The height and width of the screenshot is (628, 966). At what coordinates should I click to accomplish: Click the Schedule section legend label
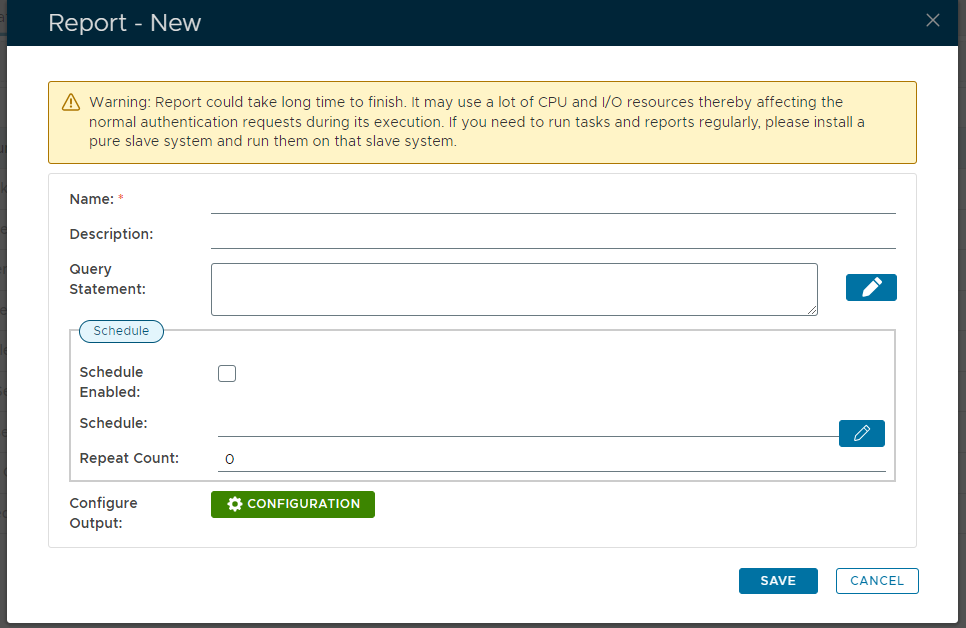click(121, 331)
